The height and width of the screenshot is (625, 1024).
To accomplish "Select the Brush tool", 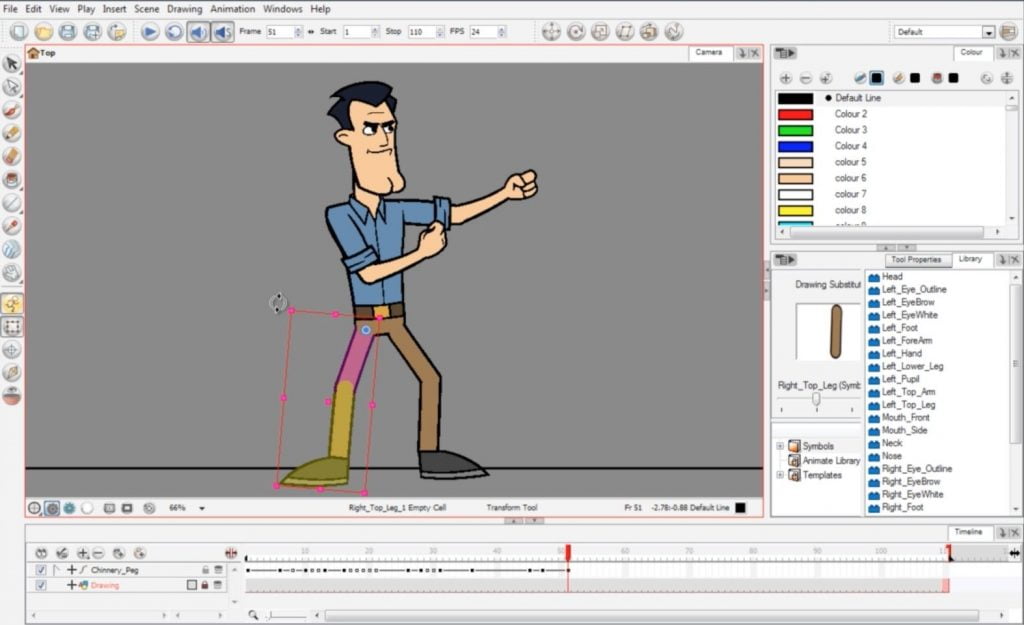I will click(x=11, y=110).
